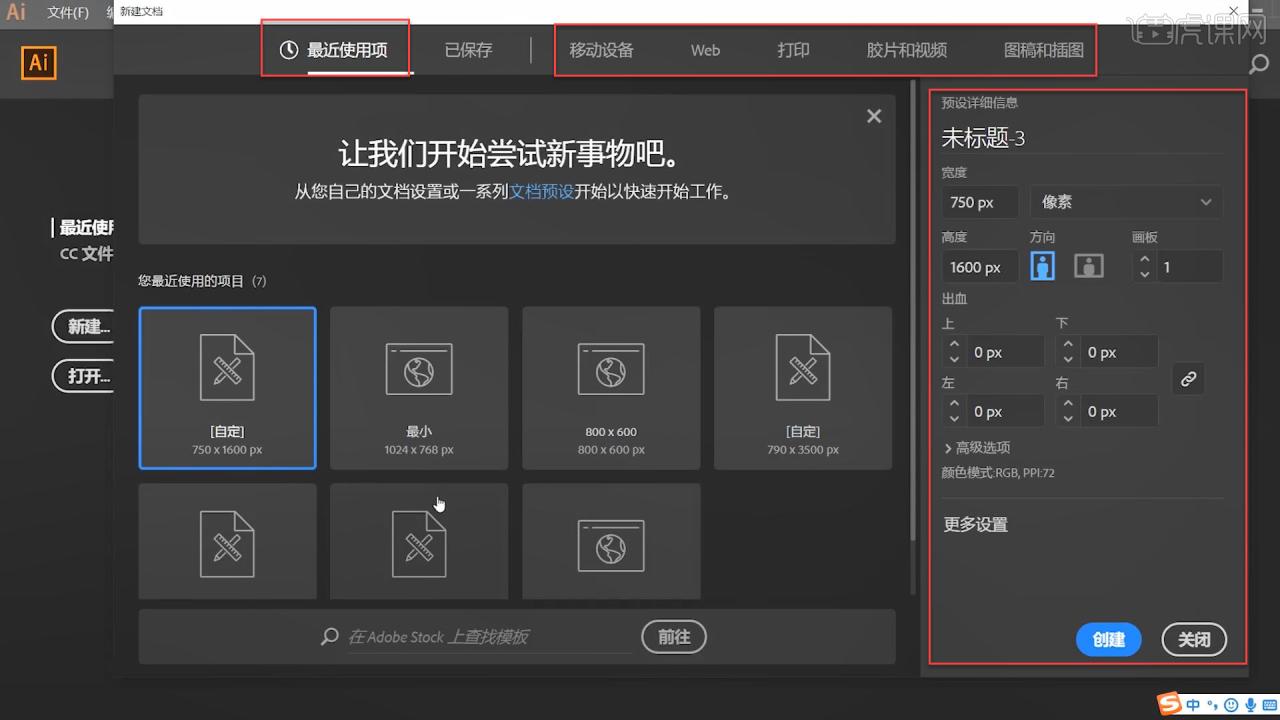Open the 图稿和插图 tab
Viewport: 1280px width, 720px height.
(x=1043, y=50)
